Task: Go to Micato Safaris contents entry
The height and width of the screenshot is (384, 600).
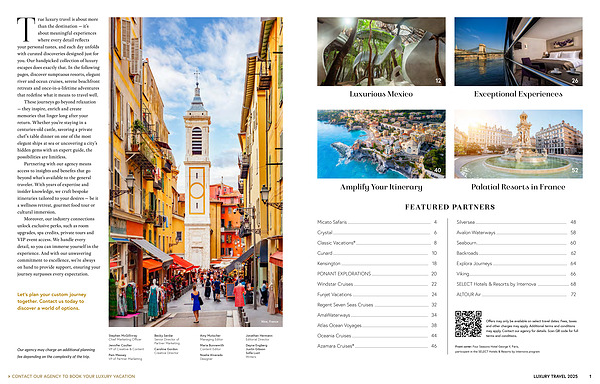Action: (x=377, y=222)
